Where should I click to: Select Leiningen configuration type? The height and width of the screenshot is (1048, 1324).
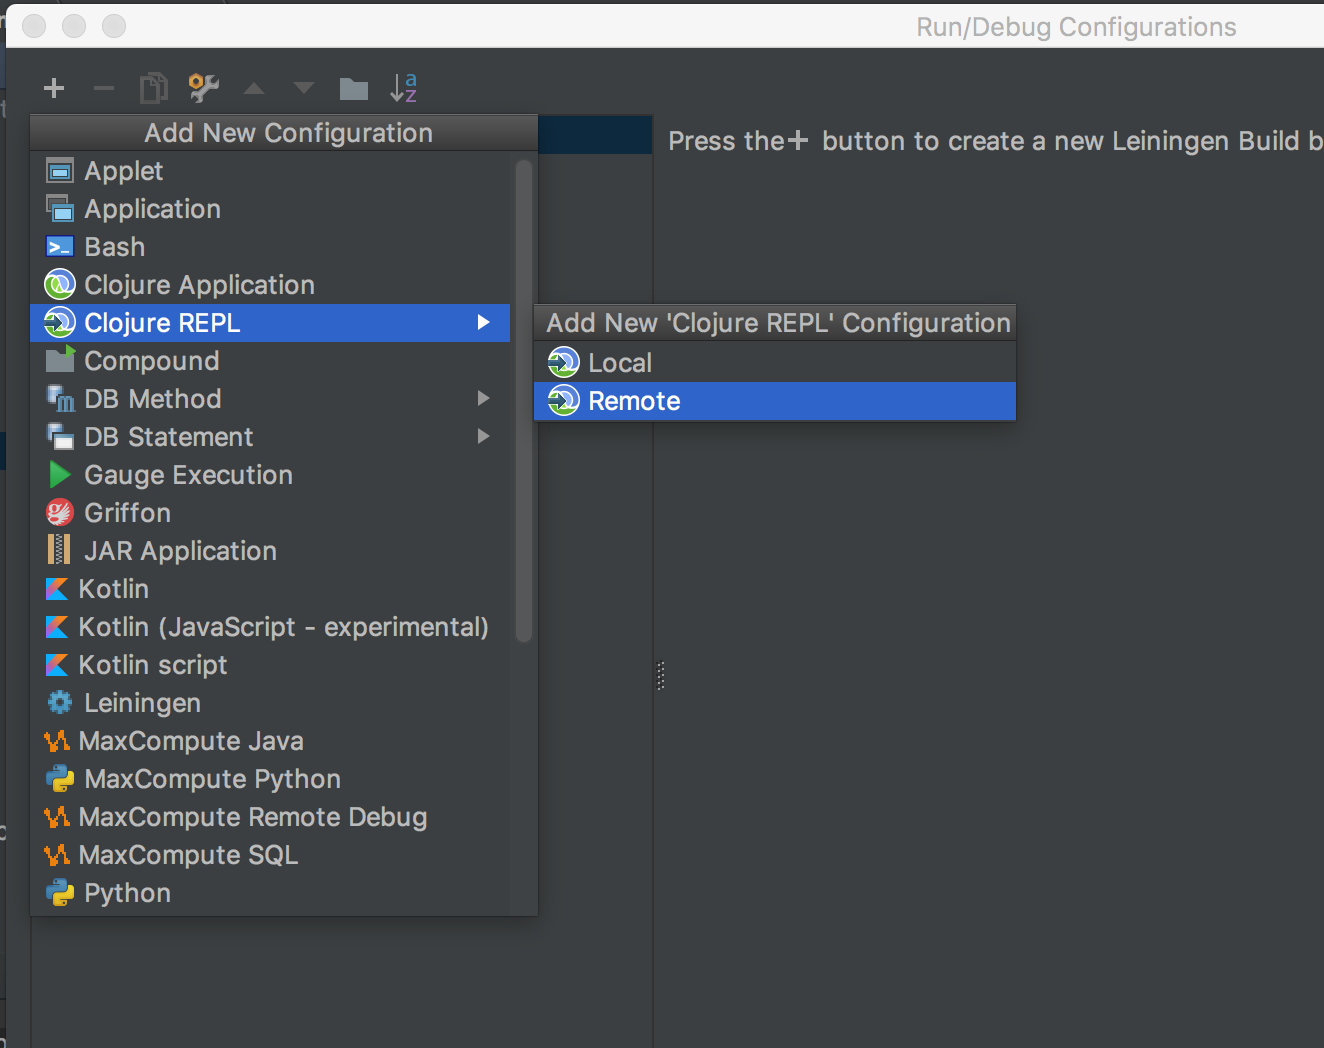tap(270, 703)
